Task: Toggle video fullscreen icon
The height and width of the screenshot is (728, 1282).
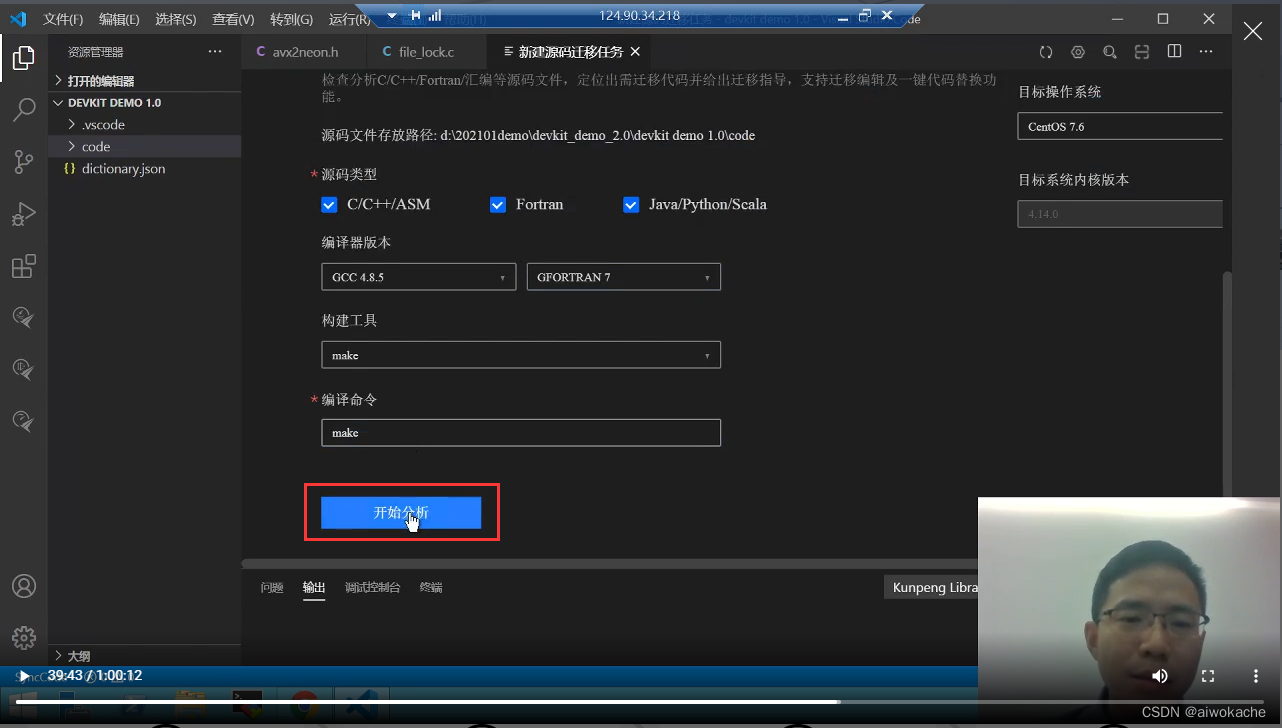Action: (x=1207, y=676)
